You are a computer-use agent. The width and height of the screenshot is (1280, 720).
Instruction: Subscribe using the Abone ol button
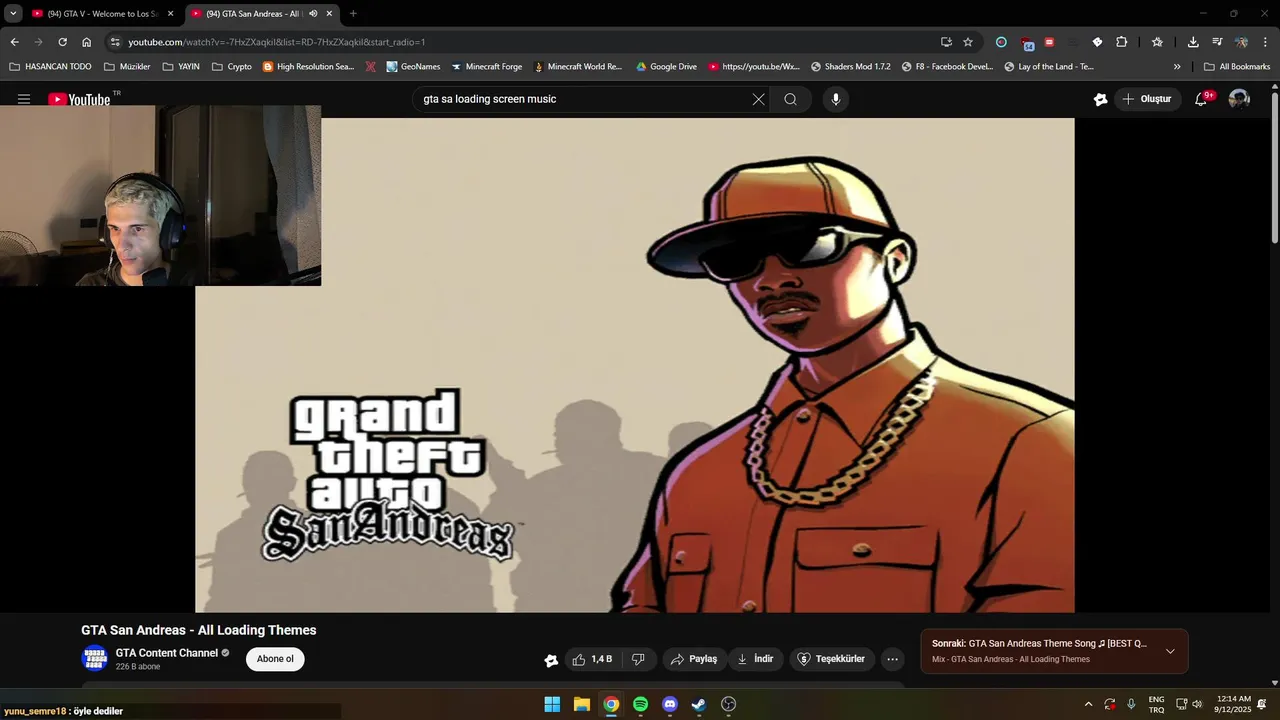[x=275, y=659]
